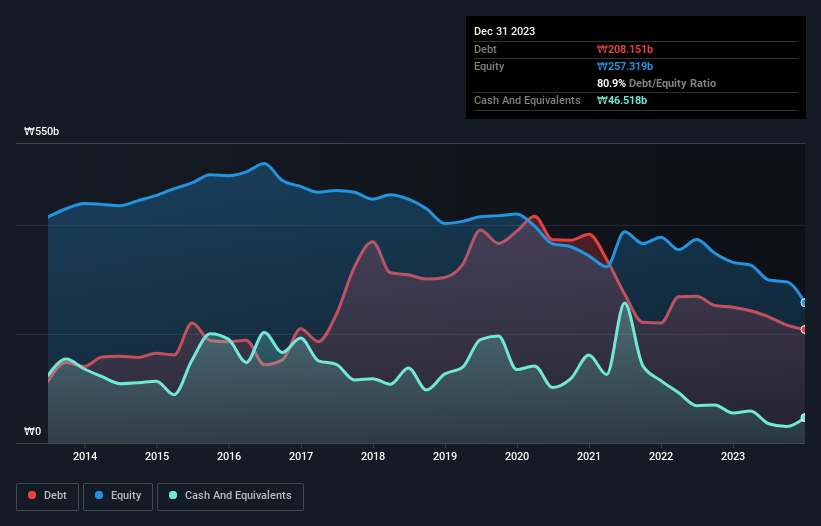The height and width of the screenshot is (526, 821).
Task: Click the 80.9% Debt/Equity Ratio text
Action: point(656,83)
